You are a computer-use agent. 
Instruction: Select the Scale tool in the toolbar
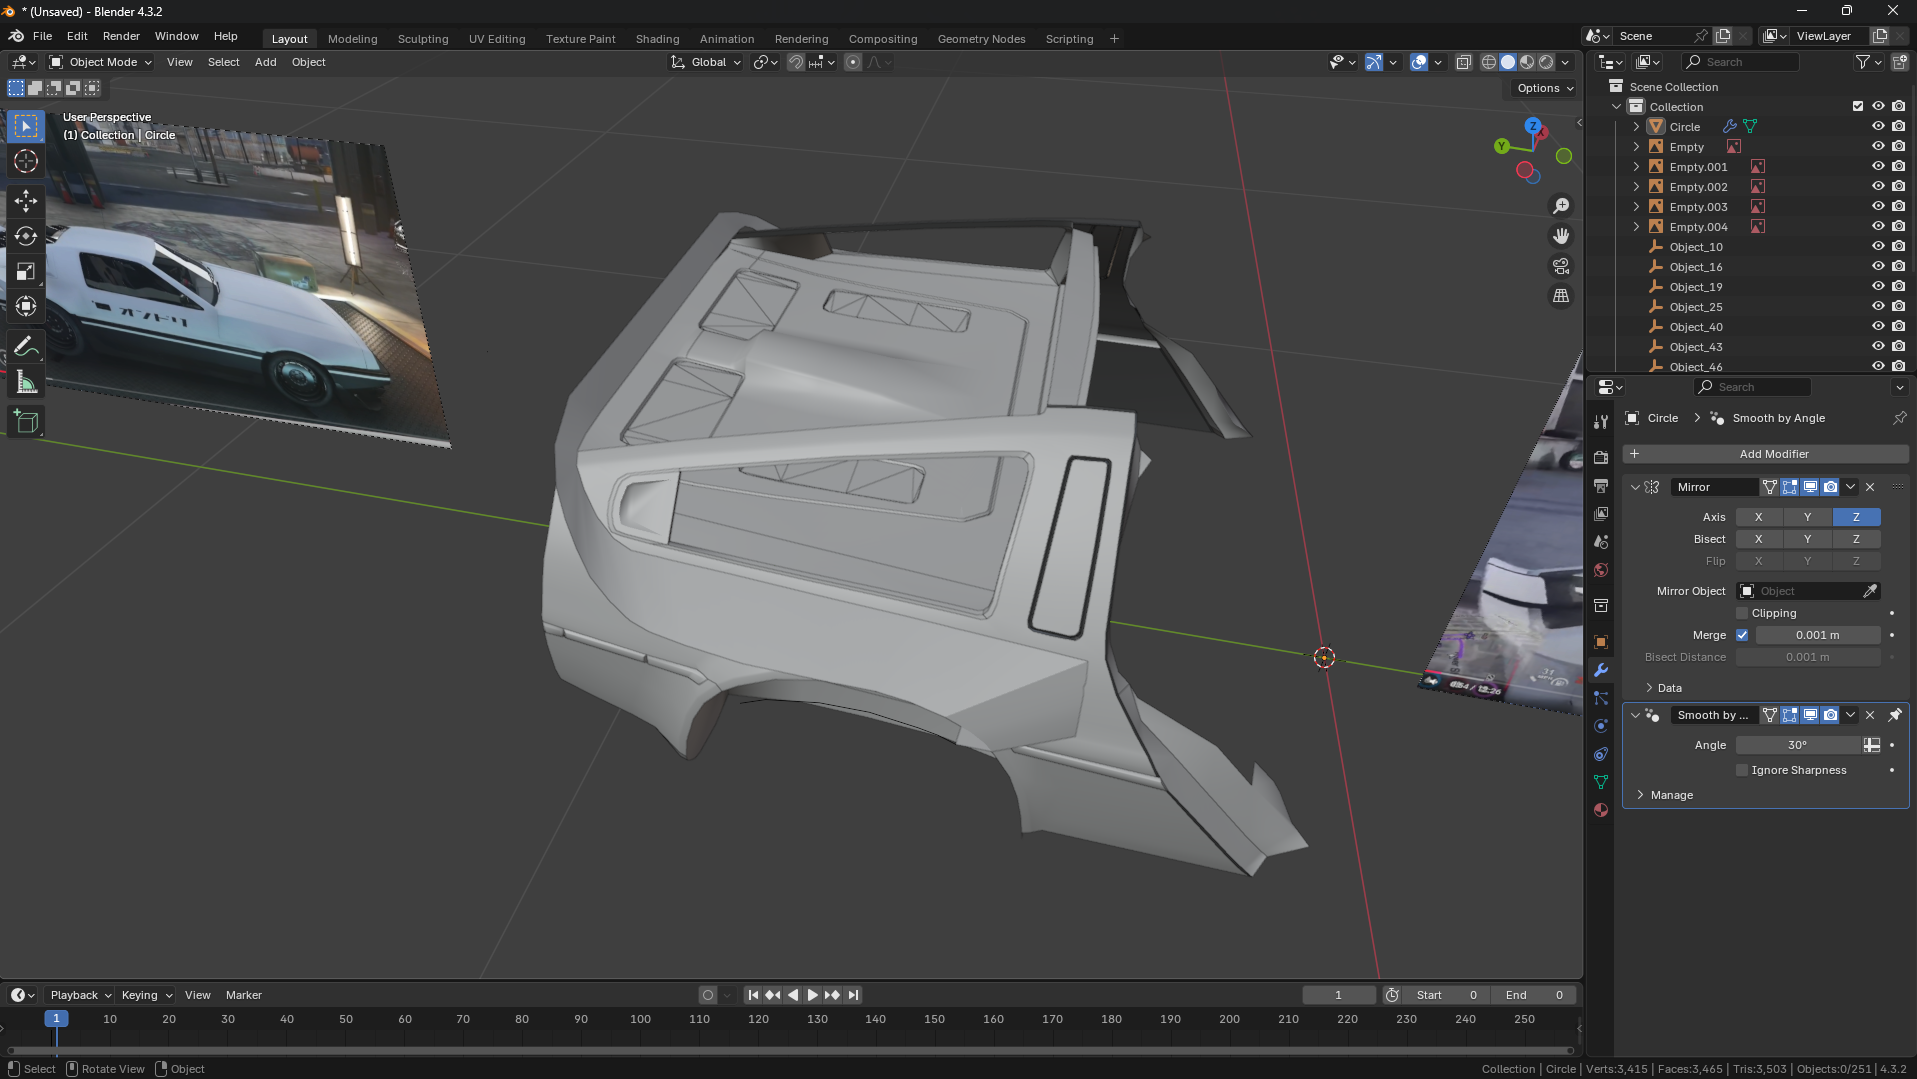point(26,271)
